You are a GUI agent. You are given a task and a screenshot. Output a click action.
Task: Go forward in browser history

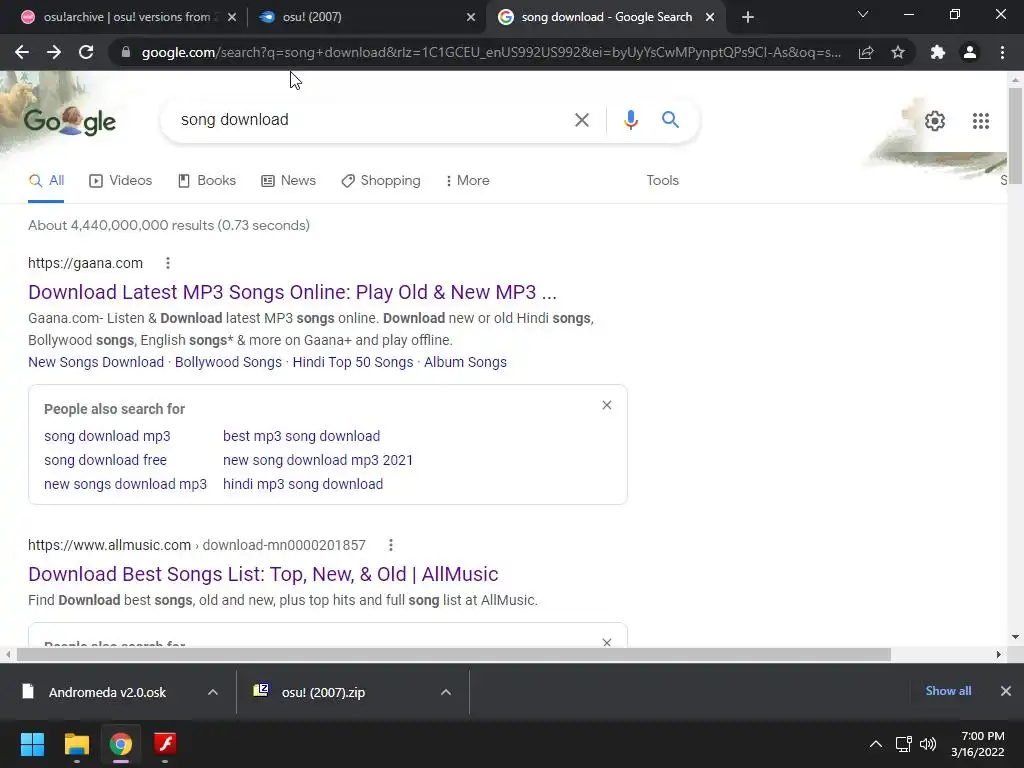(x=54, y=52)
